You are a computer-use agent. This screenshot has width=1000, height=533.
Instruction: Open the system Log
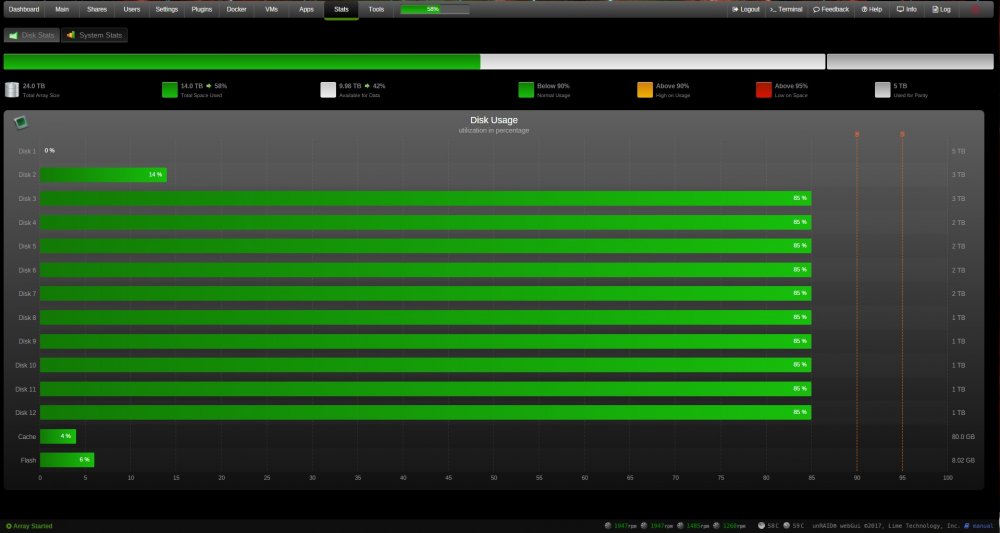click(x=941, y=10)
